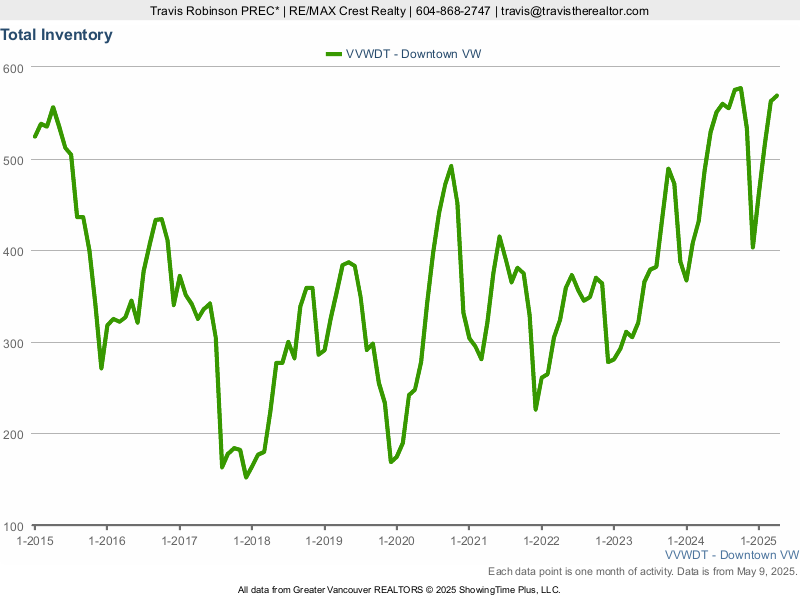Screen dimensions: 800x600
Task: Click the x-axis label 1-2024
Action: (686, 541)
